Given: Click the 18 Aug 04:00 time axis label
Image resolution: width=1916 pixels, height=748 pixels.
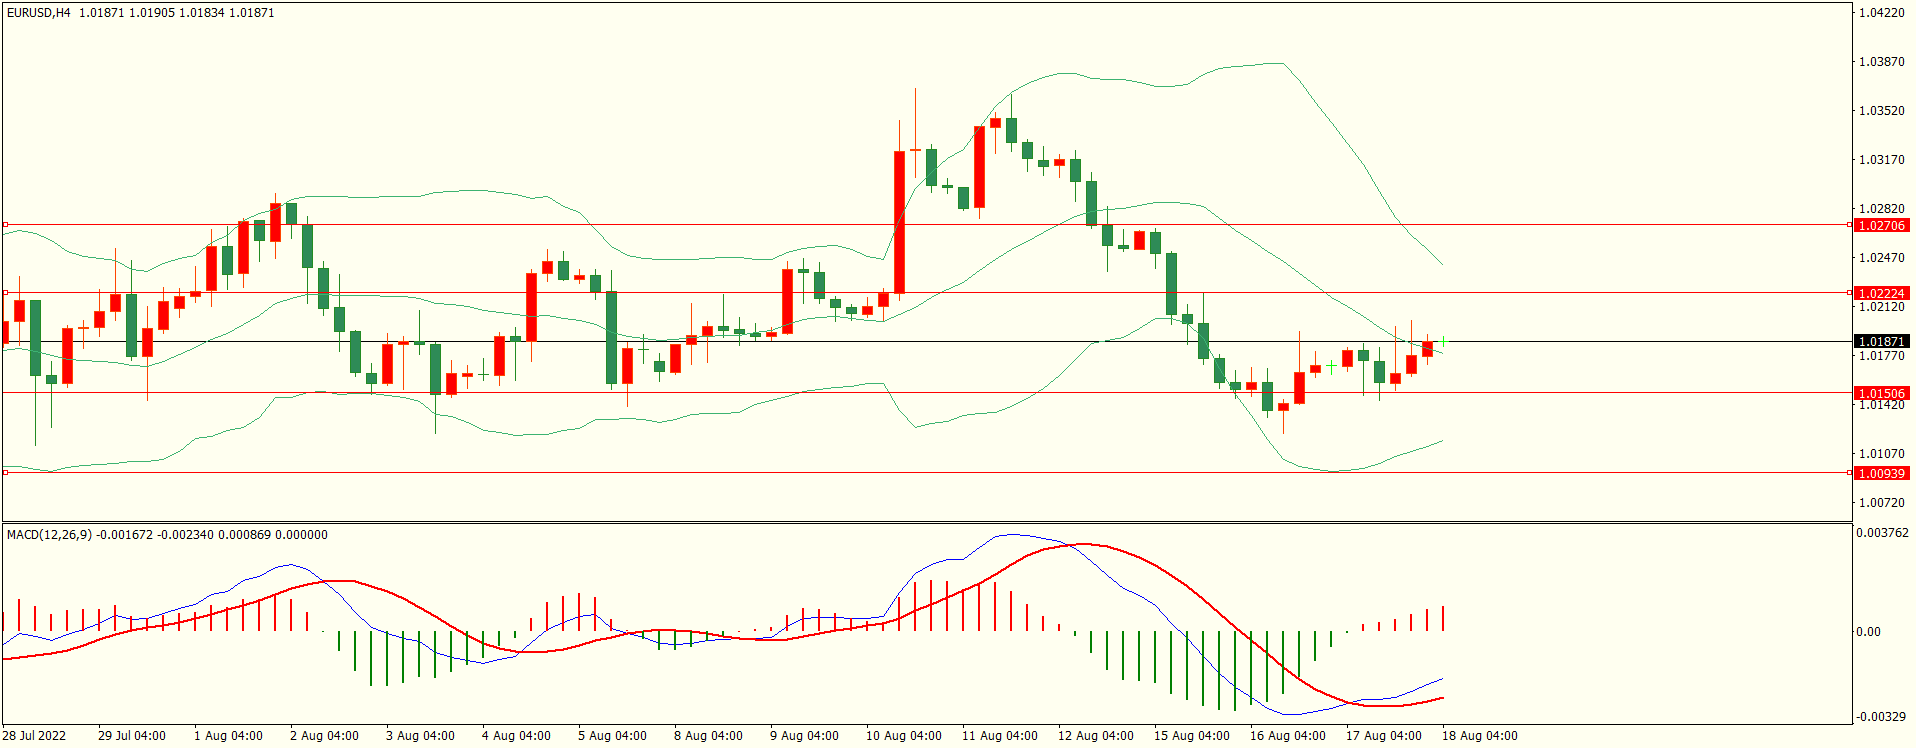Looking at the screenshot, I should 1479,736.
